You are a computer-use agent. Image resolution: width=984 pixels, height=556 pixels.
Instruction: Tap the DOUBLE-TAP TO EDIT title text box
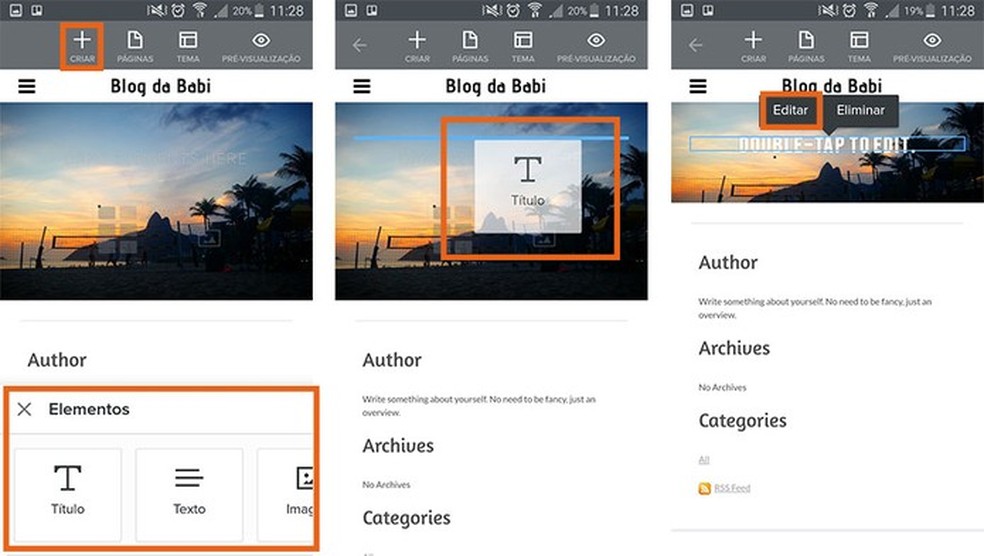click(824, 145)
